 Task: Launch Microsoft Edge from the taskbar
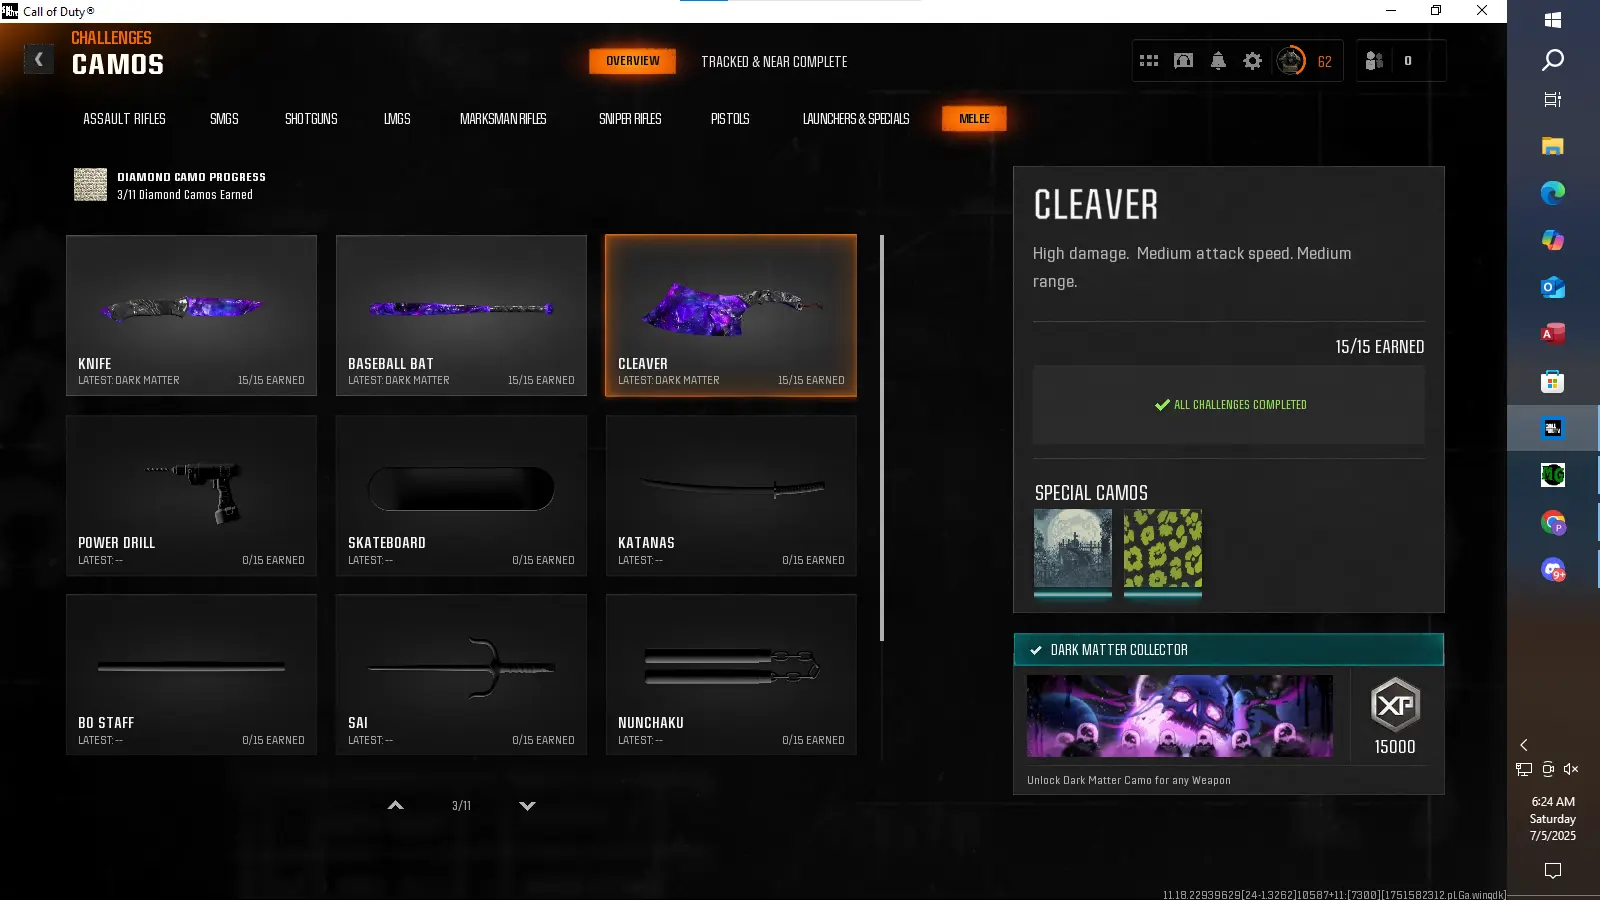(x=1553, y=193)
